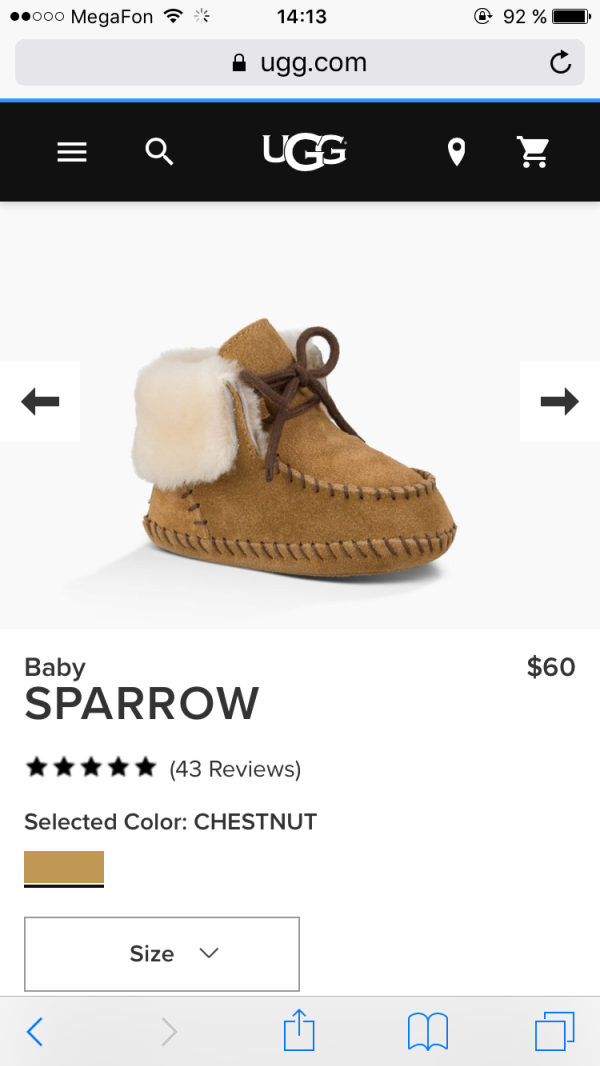
Task: Tap the chevron in Size selector
Action: tap(209, 953)
